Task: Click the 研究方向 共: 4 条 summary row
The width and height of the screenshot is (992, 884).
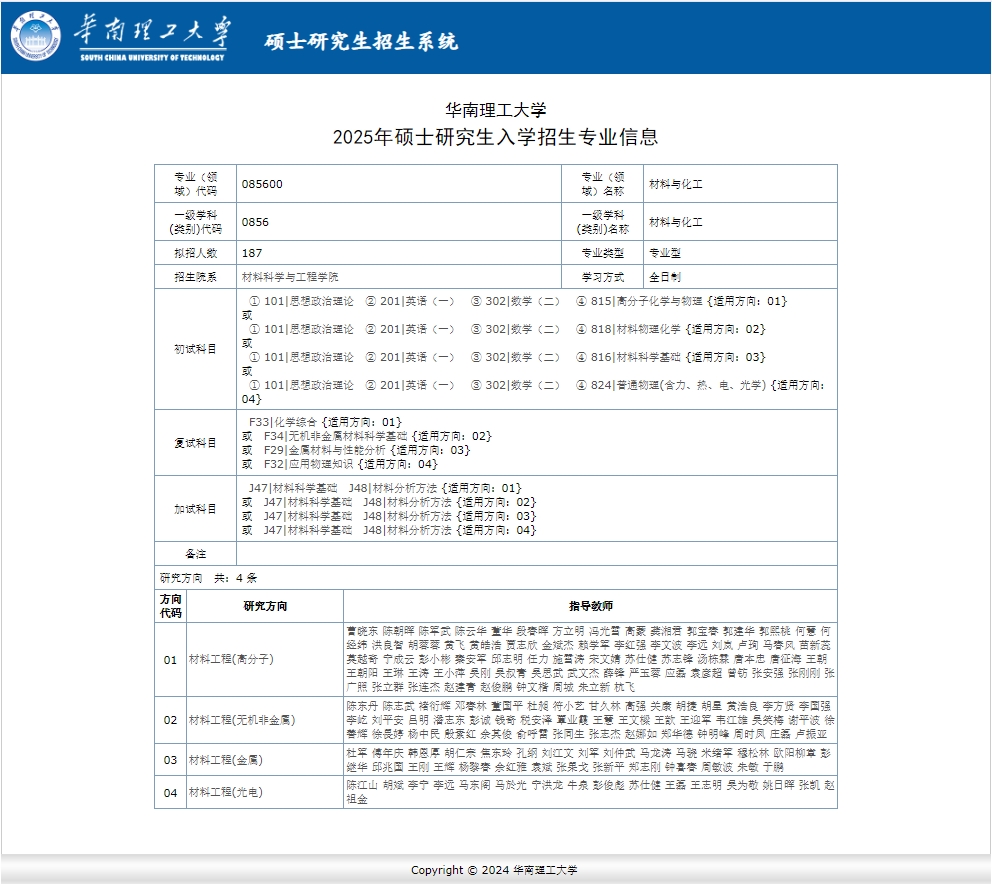Action: (496, 578)
